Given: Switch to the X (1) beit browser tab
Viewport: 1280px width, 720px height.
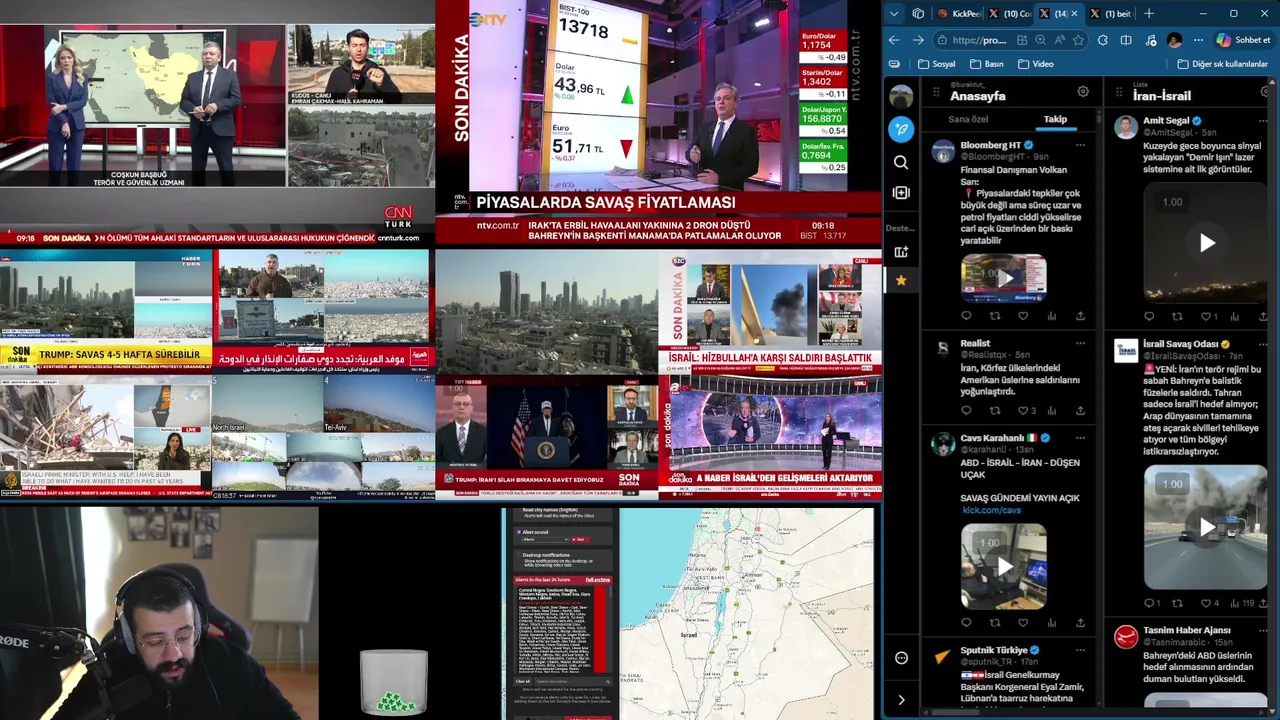Looking at the screenshot, I should tap(1111, 13).
